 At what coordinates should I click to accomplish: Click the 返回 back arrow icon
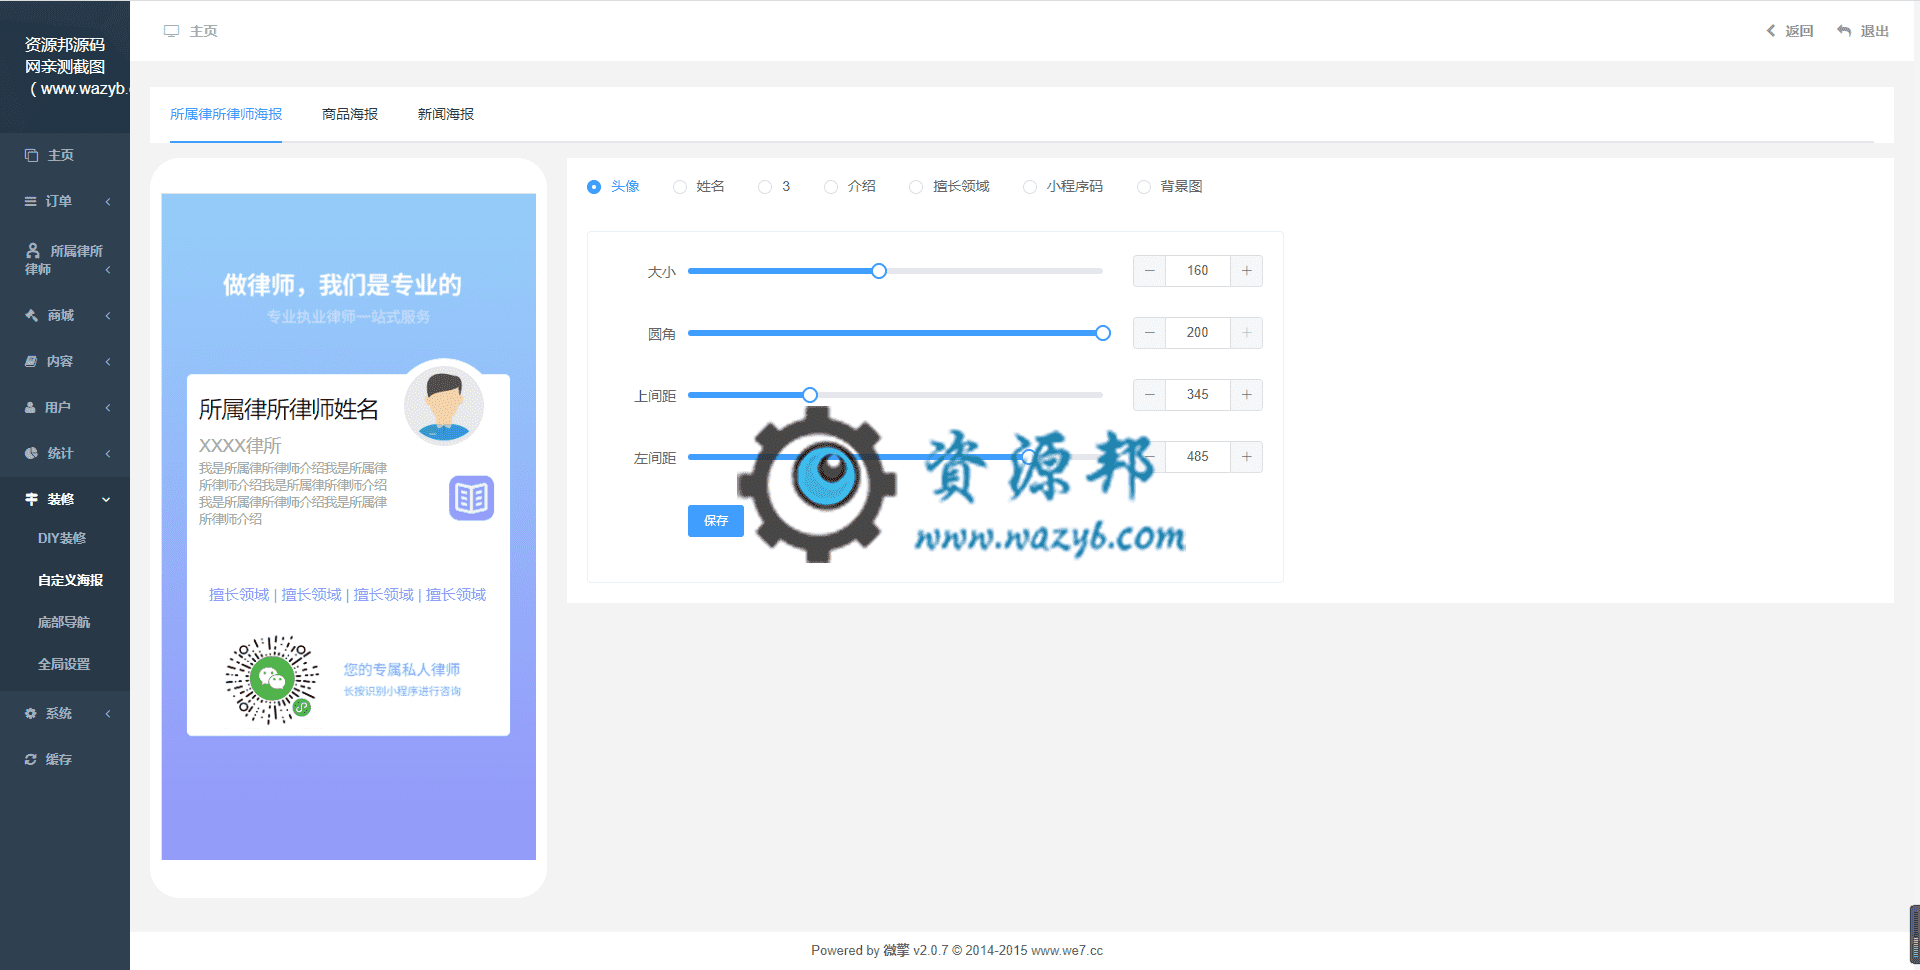coord(1771,31)
